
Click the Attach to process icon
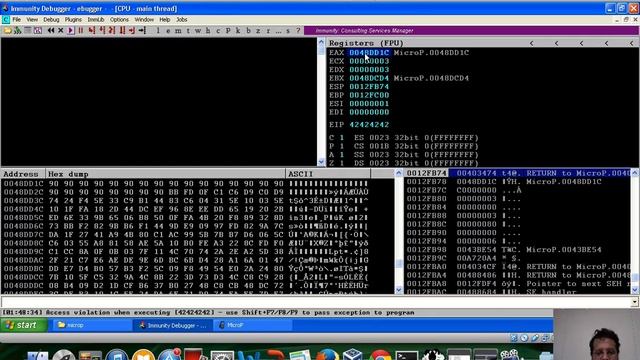(18, 31)
